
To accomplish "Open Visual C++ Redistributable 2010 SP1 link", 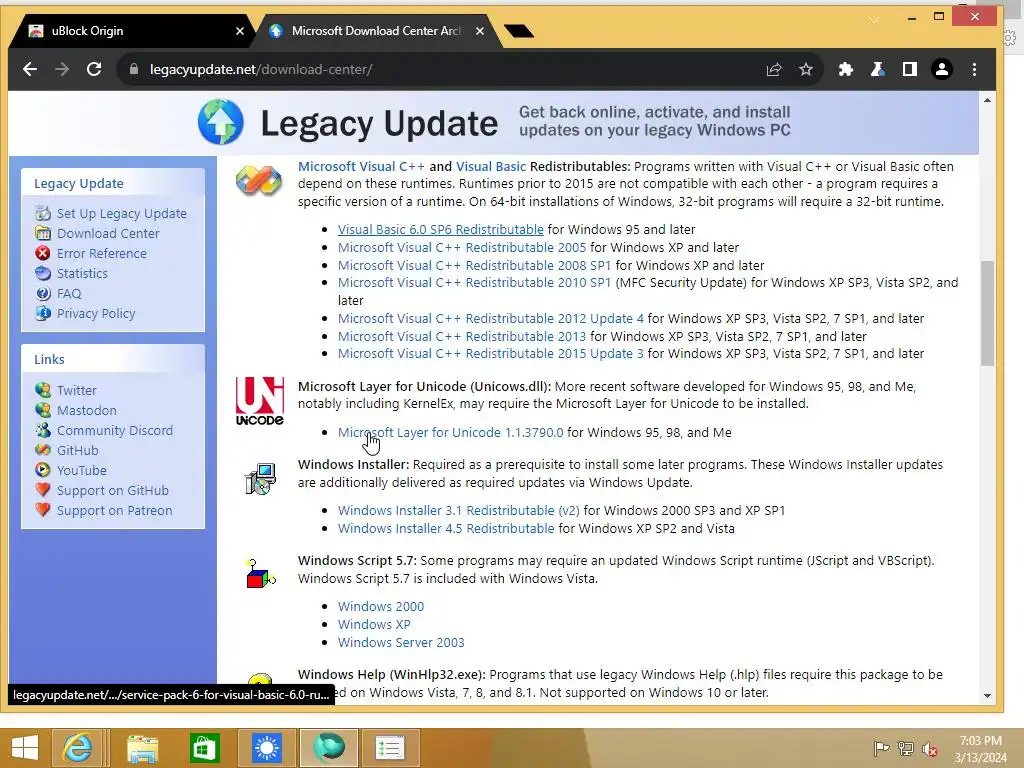I will point(474,283).
